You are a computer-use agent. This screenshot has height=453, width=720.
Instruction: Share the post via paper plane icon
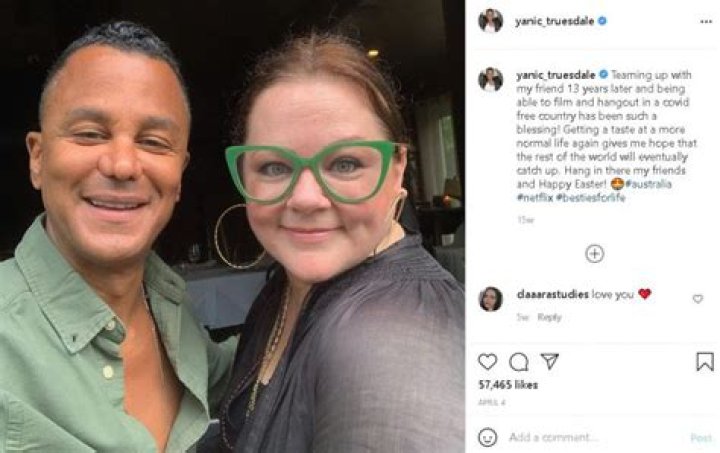549,361
